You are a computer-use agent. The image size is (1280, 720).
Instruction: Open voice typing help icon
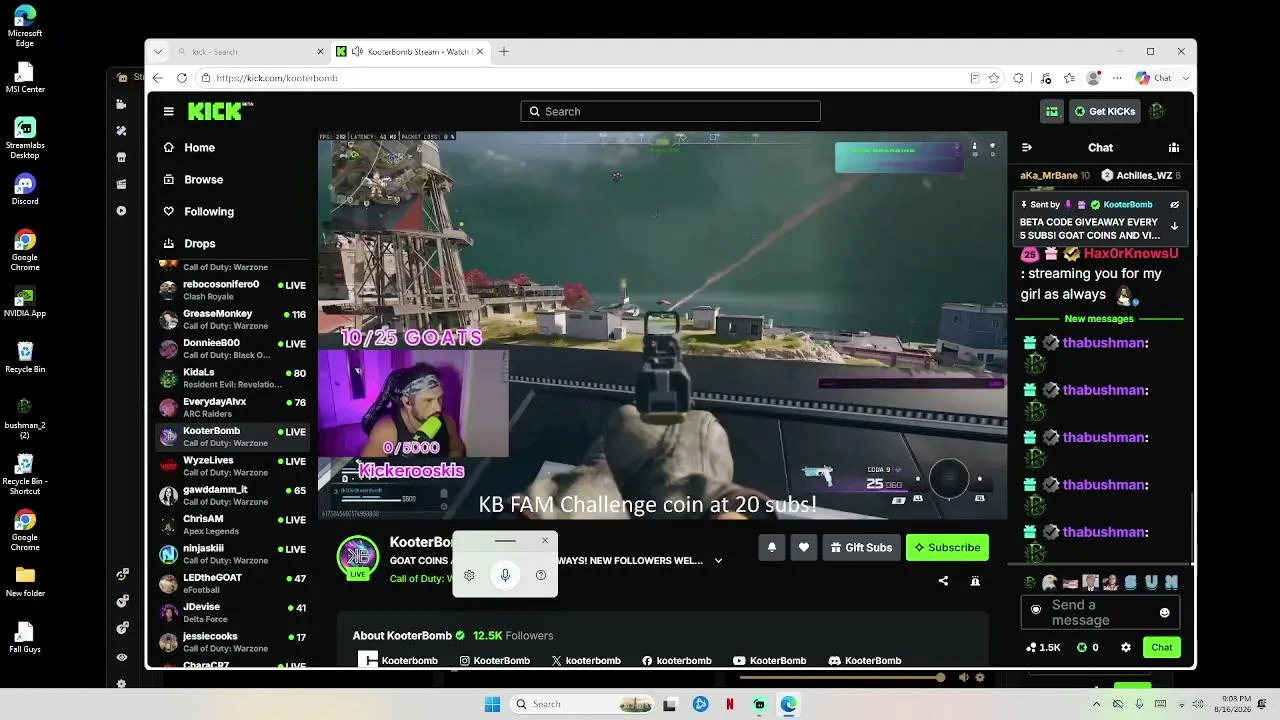(x=541, y=575)
